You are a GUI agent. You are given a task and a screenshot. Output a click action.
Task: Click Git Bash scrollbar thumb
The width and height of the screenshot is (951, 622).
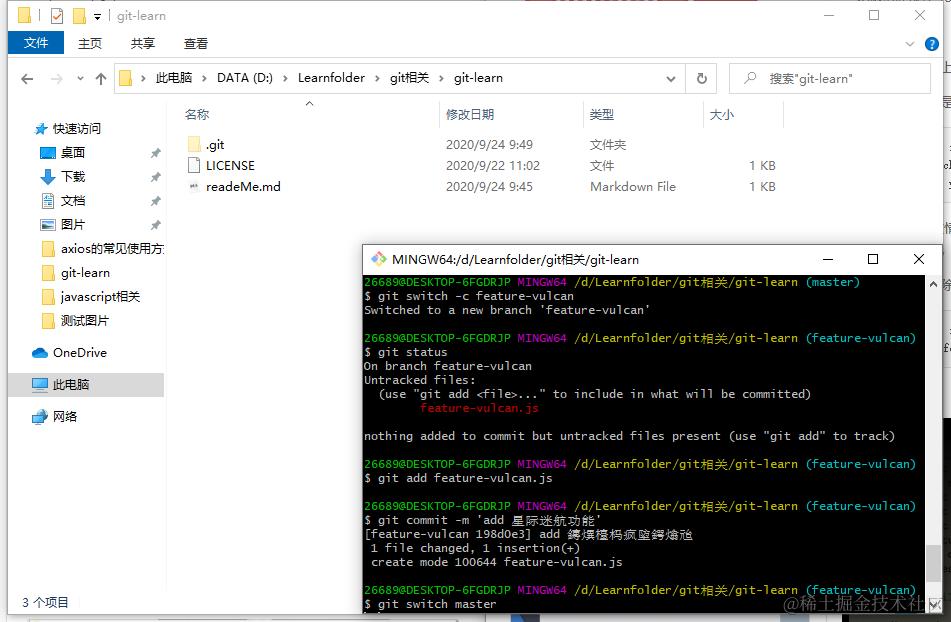tap(933, 564)
